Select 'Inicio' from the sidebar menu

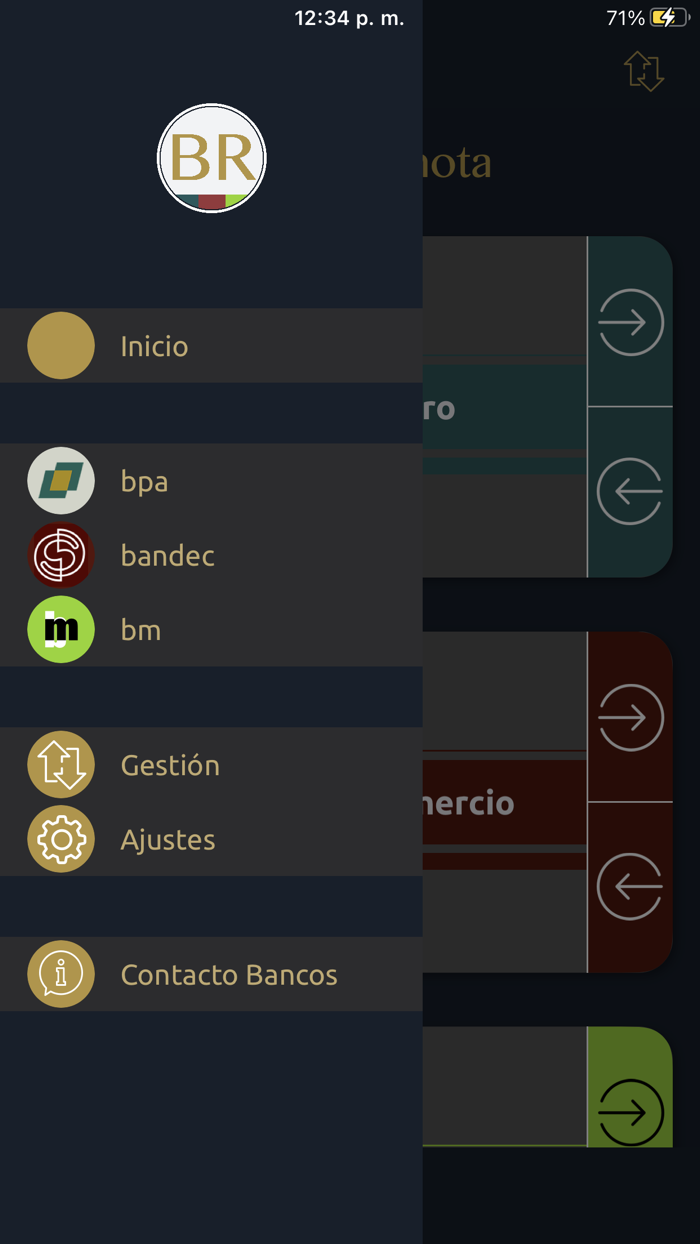[152, 345]
